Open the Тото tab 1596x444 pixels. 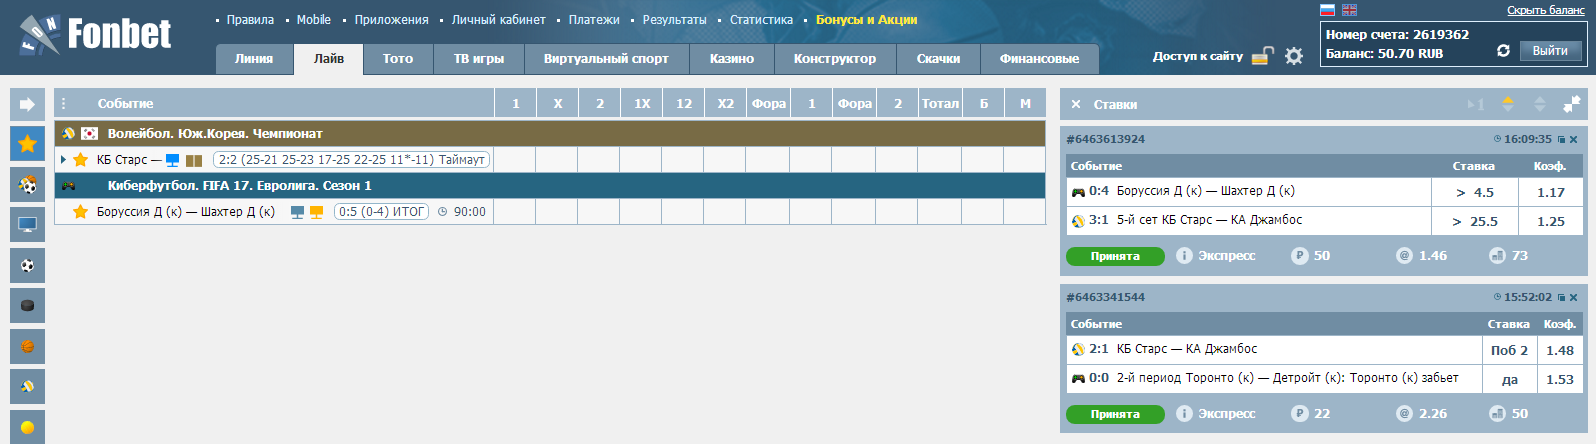point(398,59)
